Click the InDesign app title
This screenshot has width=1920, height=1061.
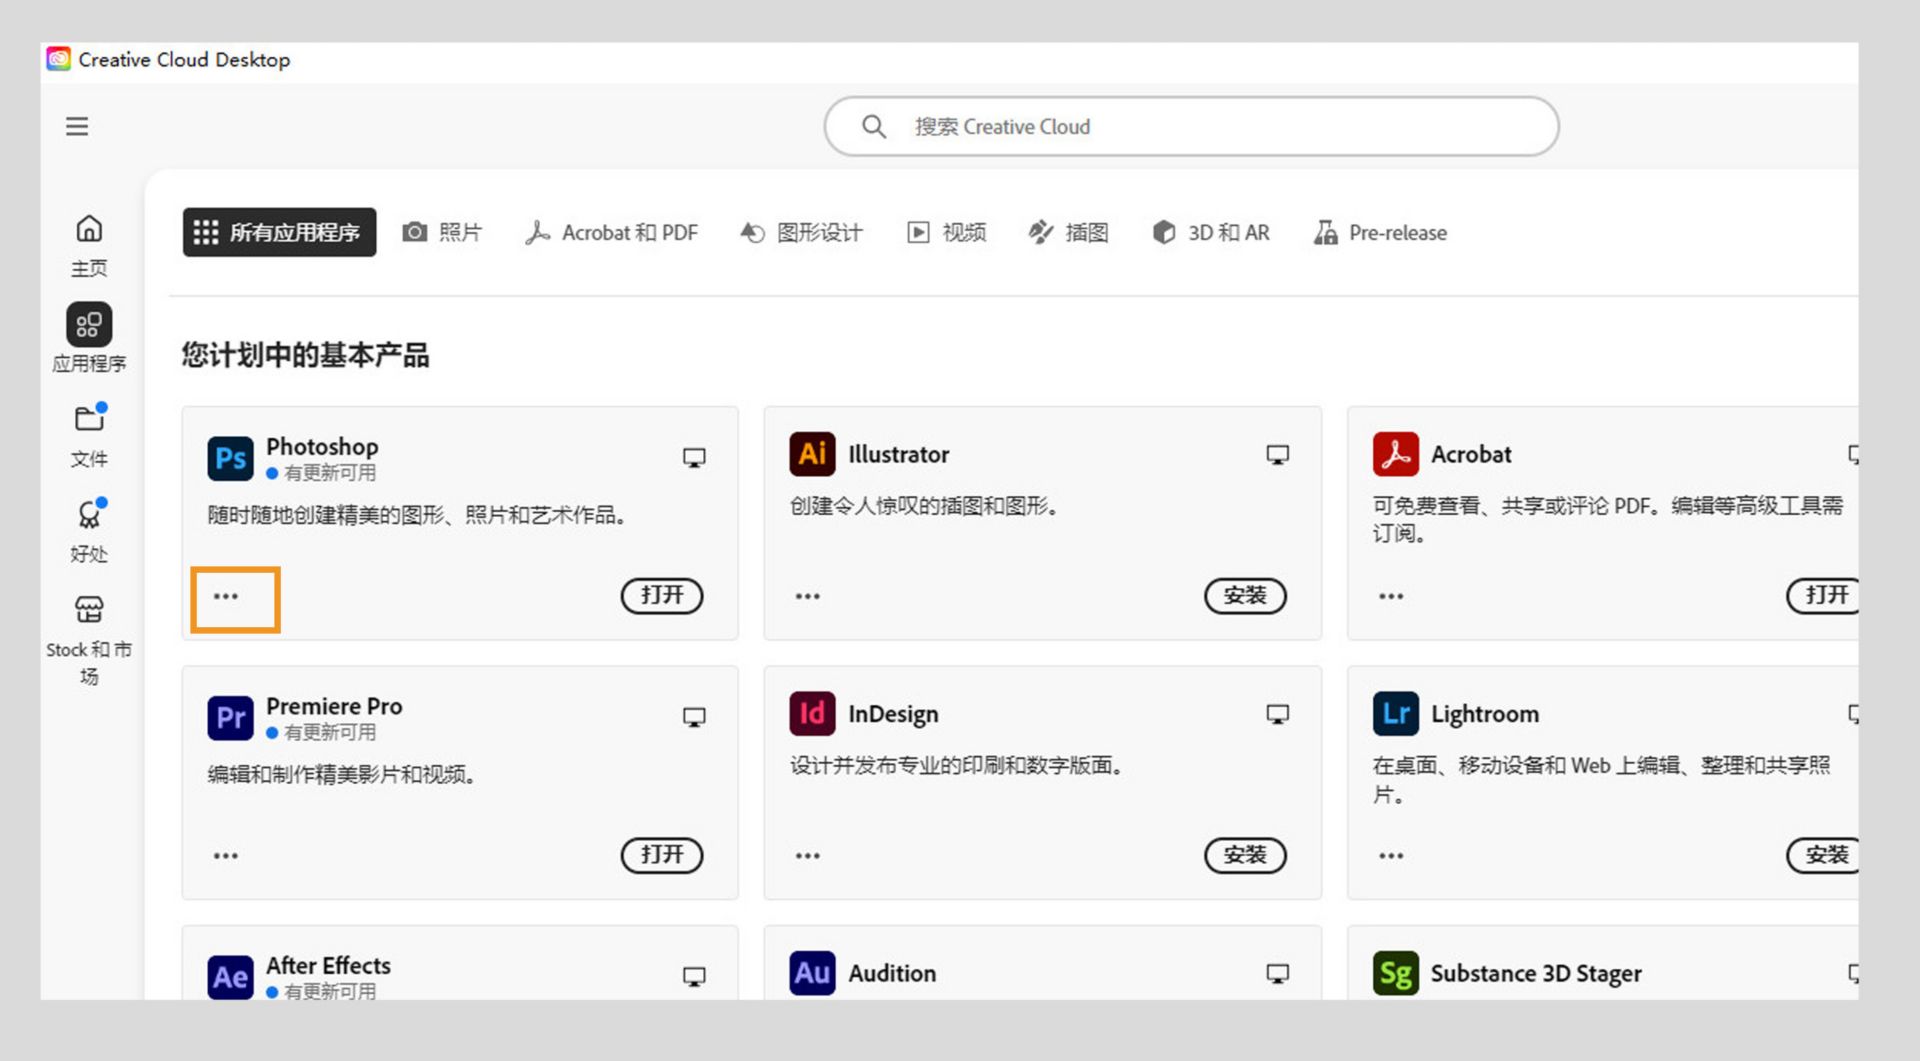[x=893, y=714]
